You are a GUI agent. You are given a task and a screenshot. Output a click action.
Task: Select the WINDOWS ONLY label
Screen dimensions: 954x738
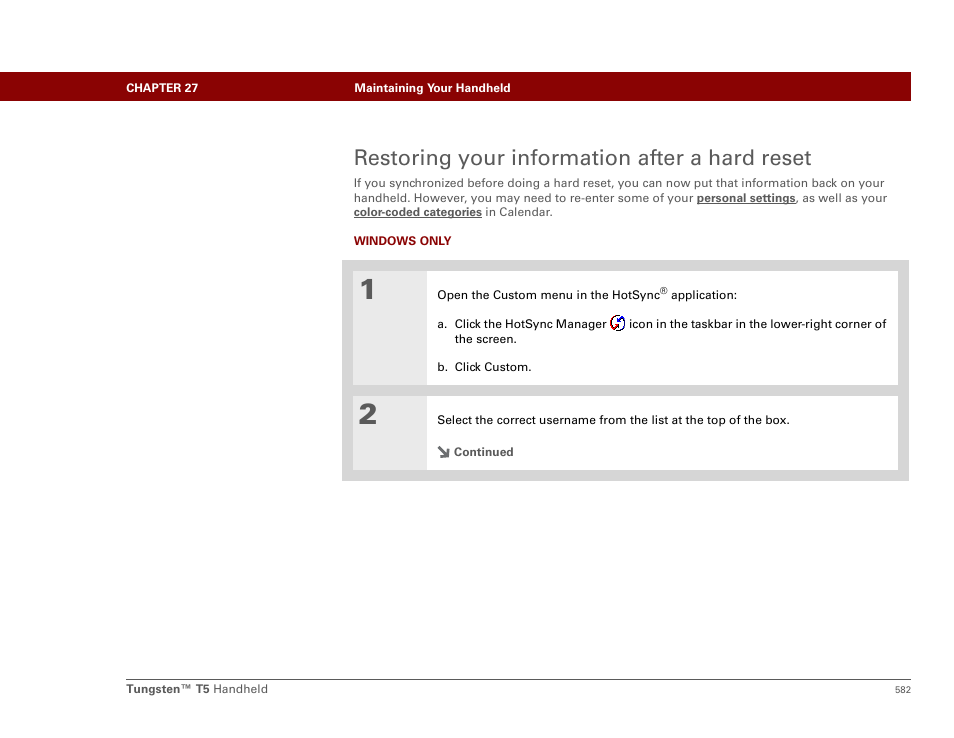402,241
